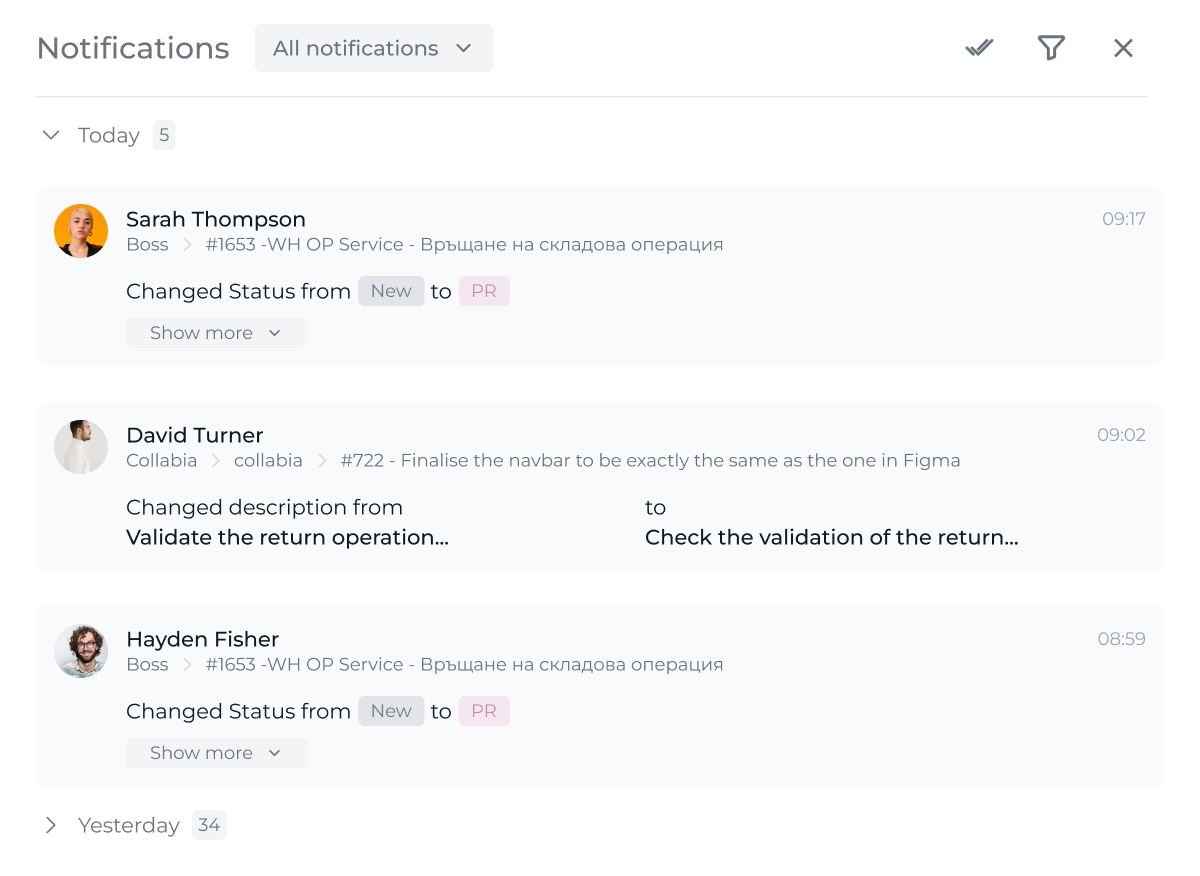Click the count badge next to Yesterday
1200x876 pixels.
pos(209,825)
